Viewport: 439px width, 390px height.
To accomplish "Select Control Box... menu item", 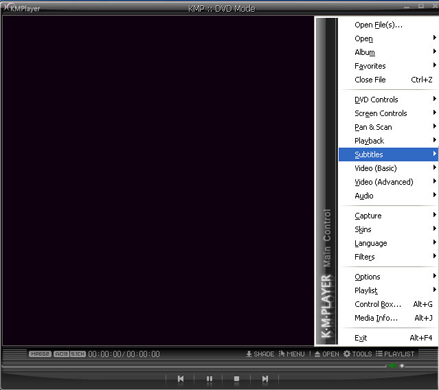I will point(388,304).
